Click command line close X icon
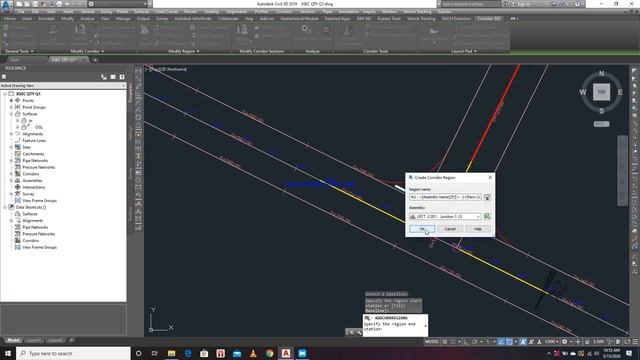The height and width of the screenshot is (360, 640). pos(351,332)
